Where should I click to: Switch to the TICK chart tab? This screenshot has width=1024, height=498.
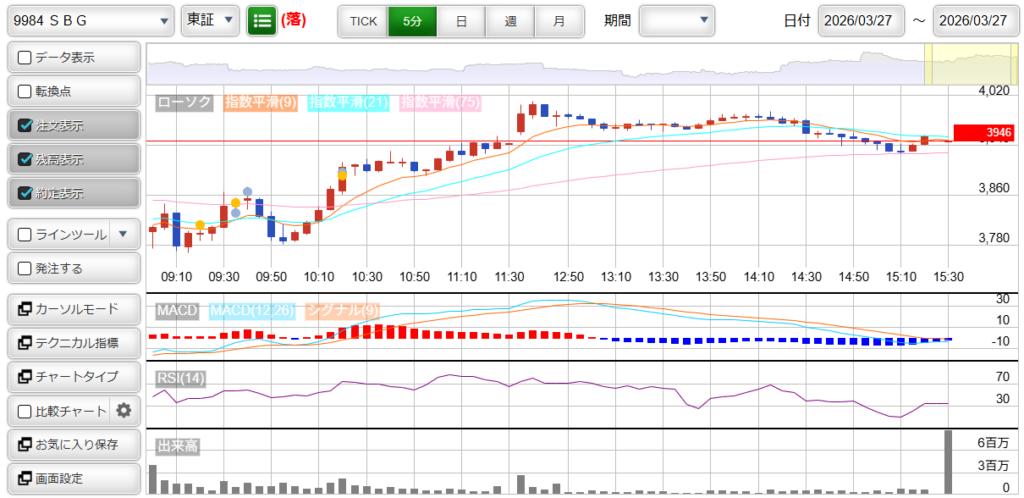(363, 20)
